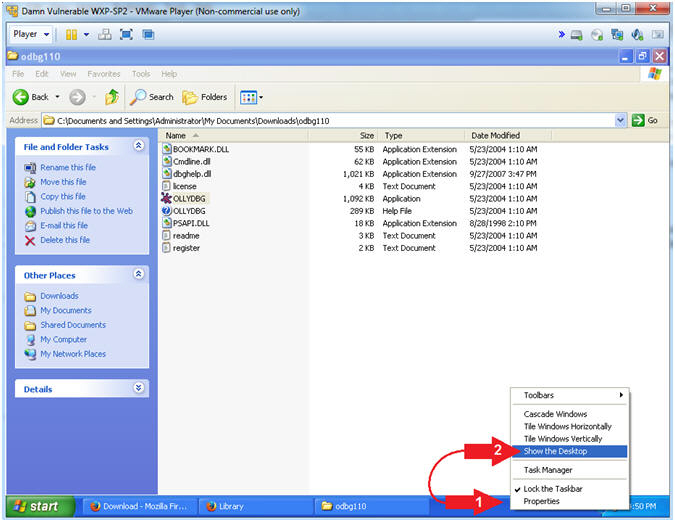Open the Views dropdown arrow
The image size is (675, 522).
pos(261,98)
